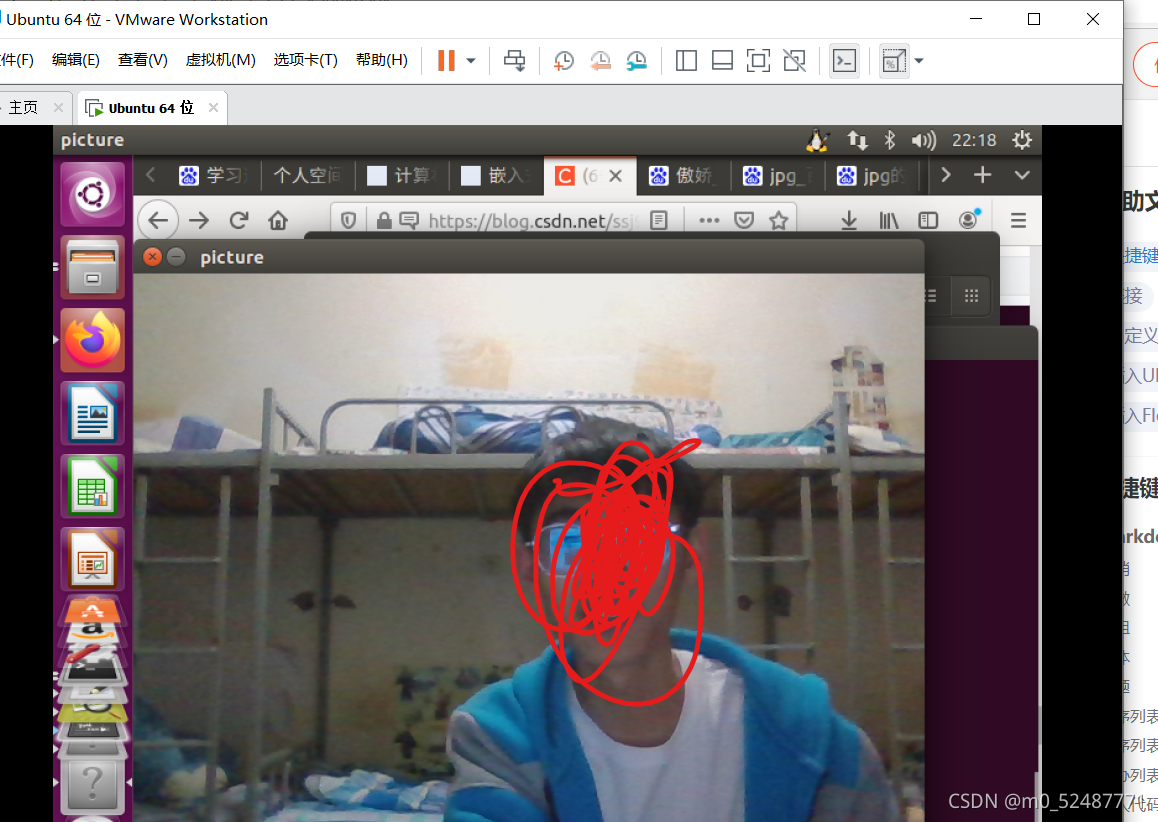
Task: Select the Ubuntu 64 位 VMware tab
Action: [x=151, y=108]
